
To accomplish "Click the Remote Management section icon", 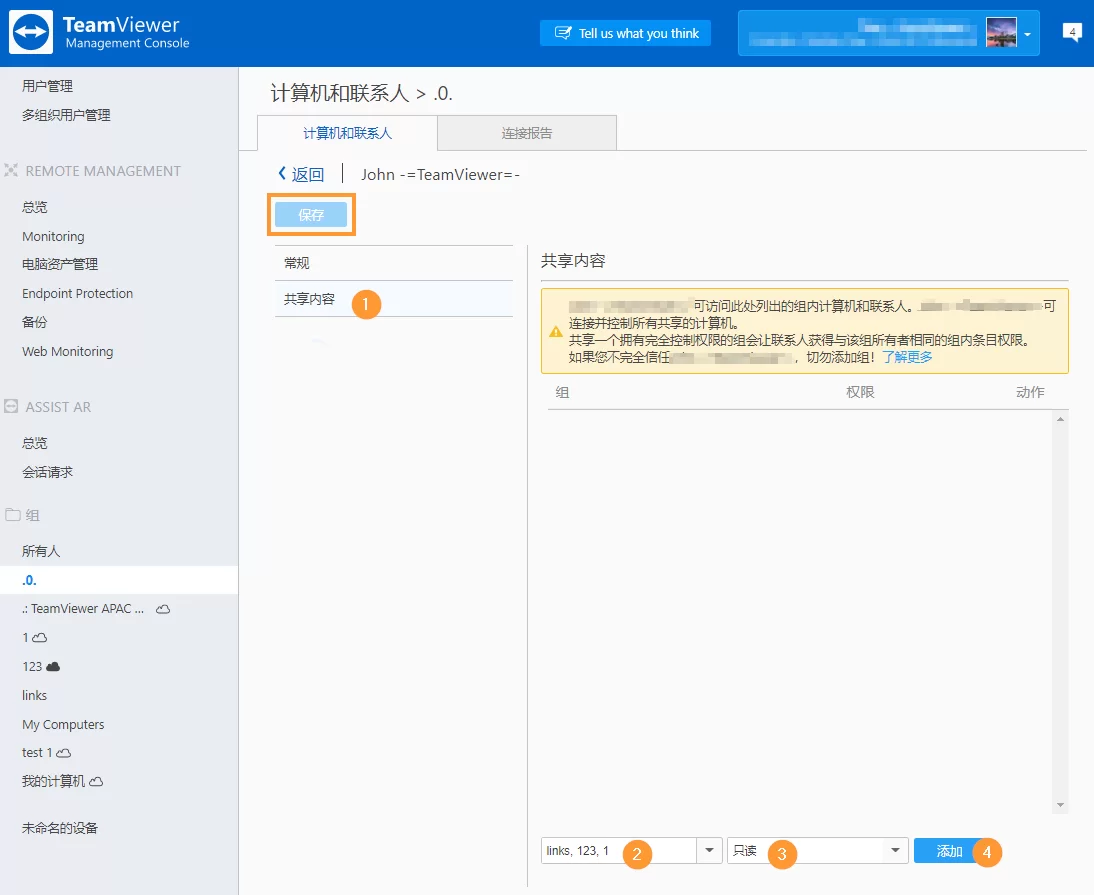I will pyautogui.click(x=13, y=170).
